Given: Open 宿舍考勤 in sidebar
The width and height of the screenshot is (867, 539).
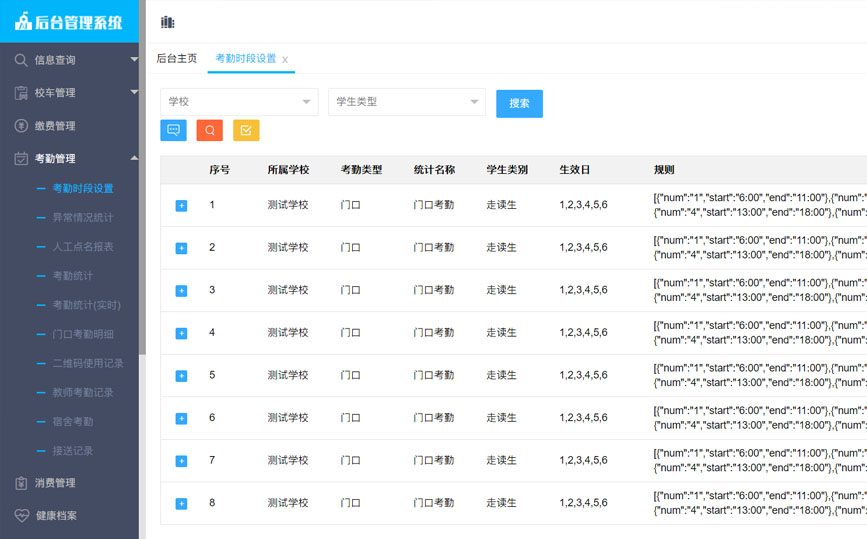Looking at the screenshot, I should point(73,422).
